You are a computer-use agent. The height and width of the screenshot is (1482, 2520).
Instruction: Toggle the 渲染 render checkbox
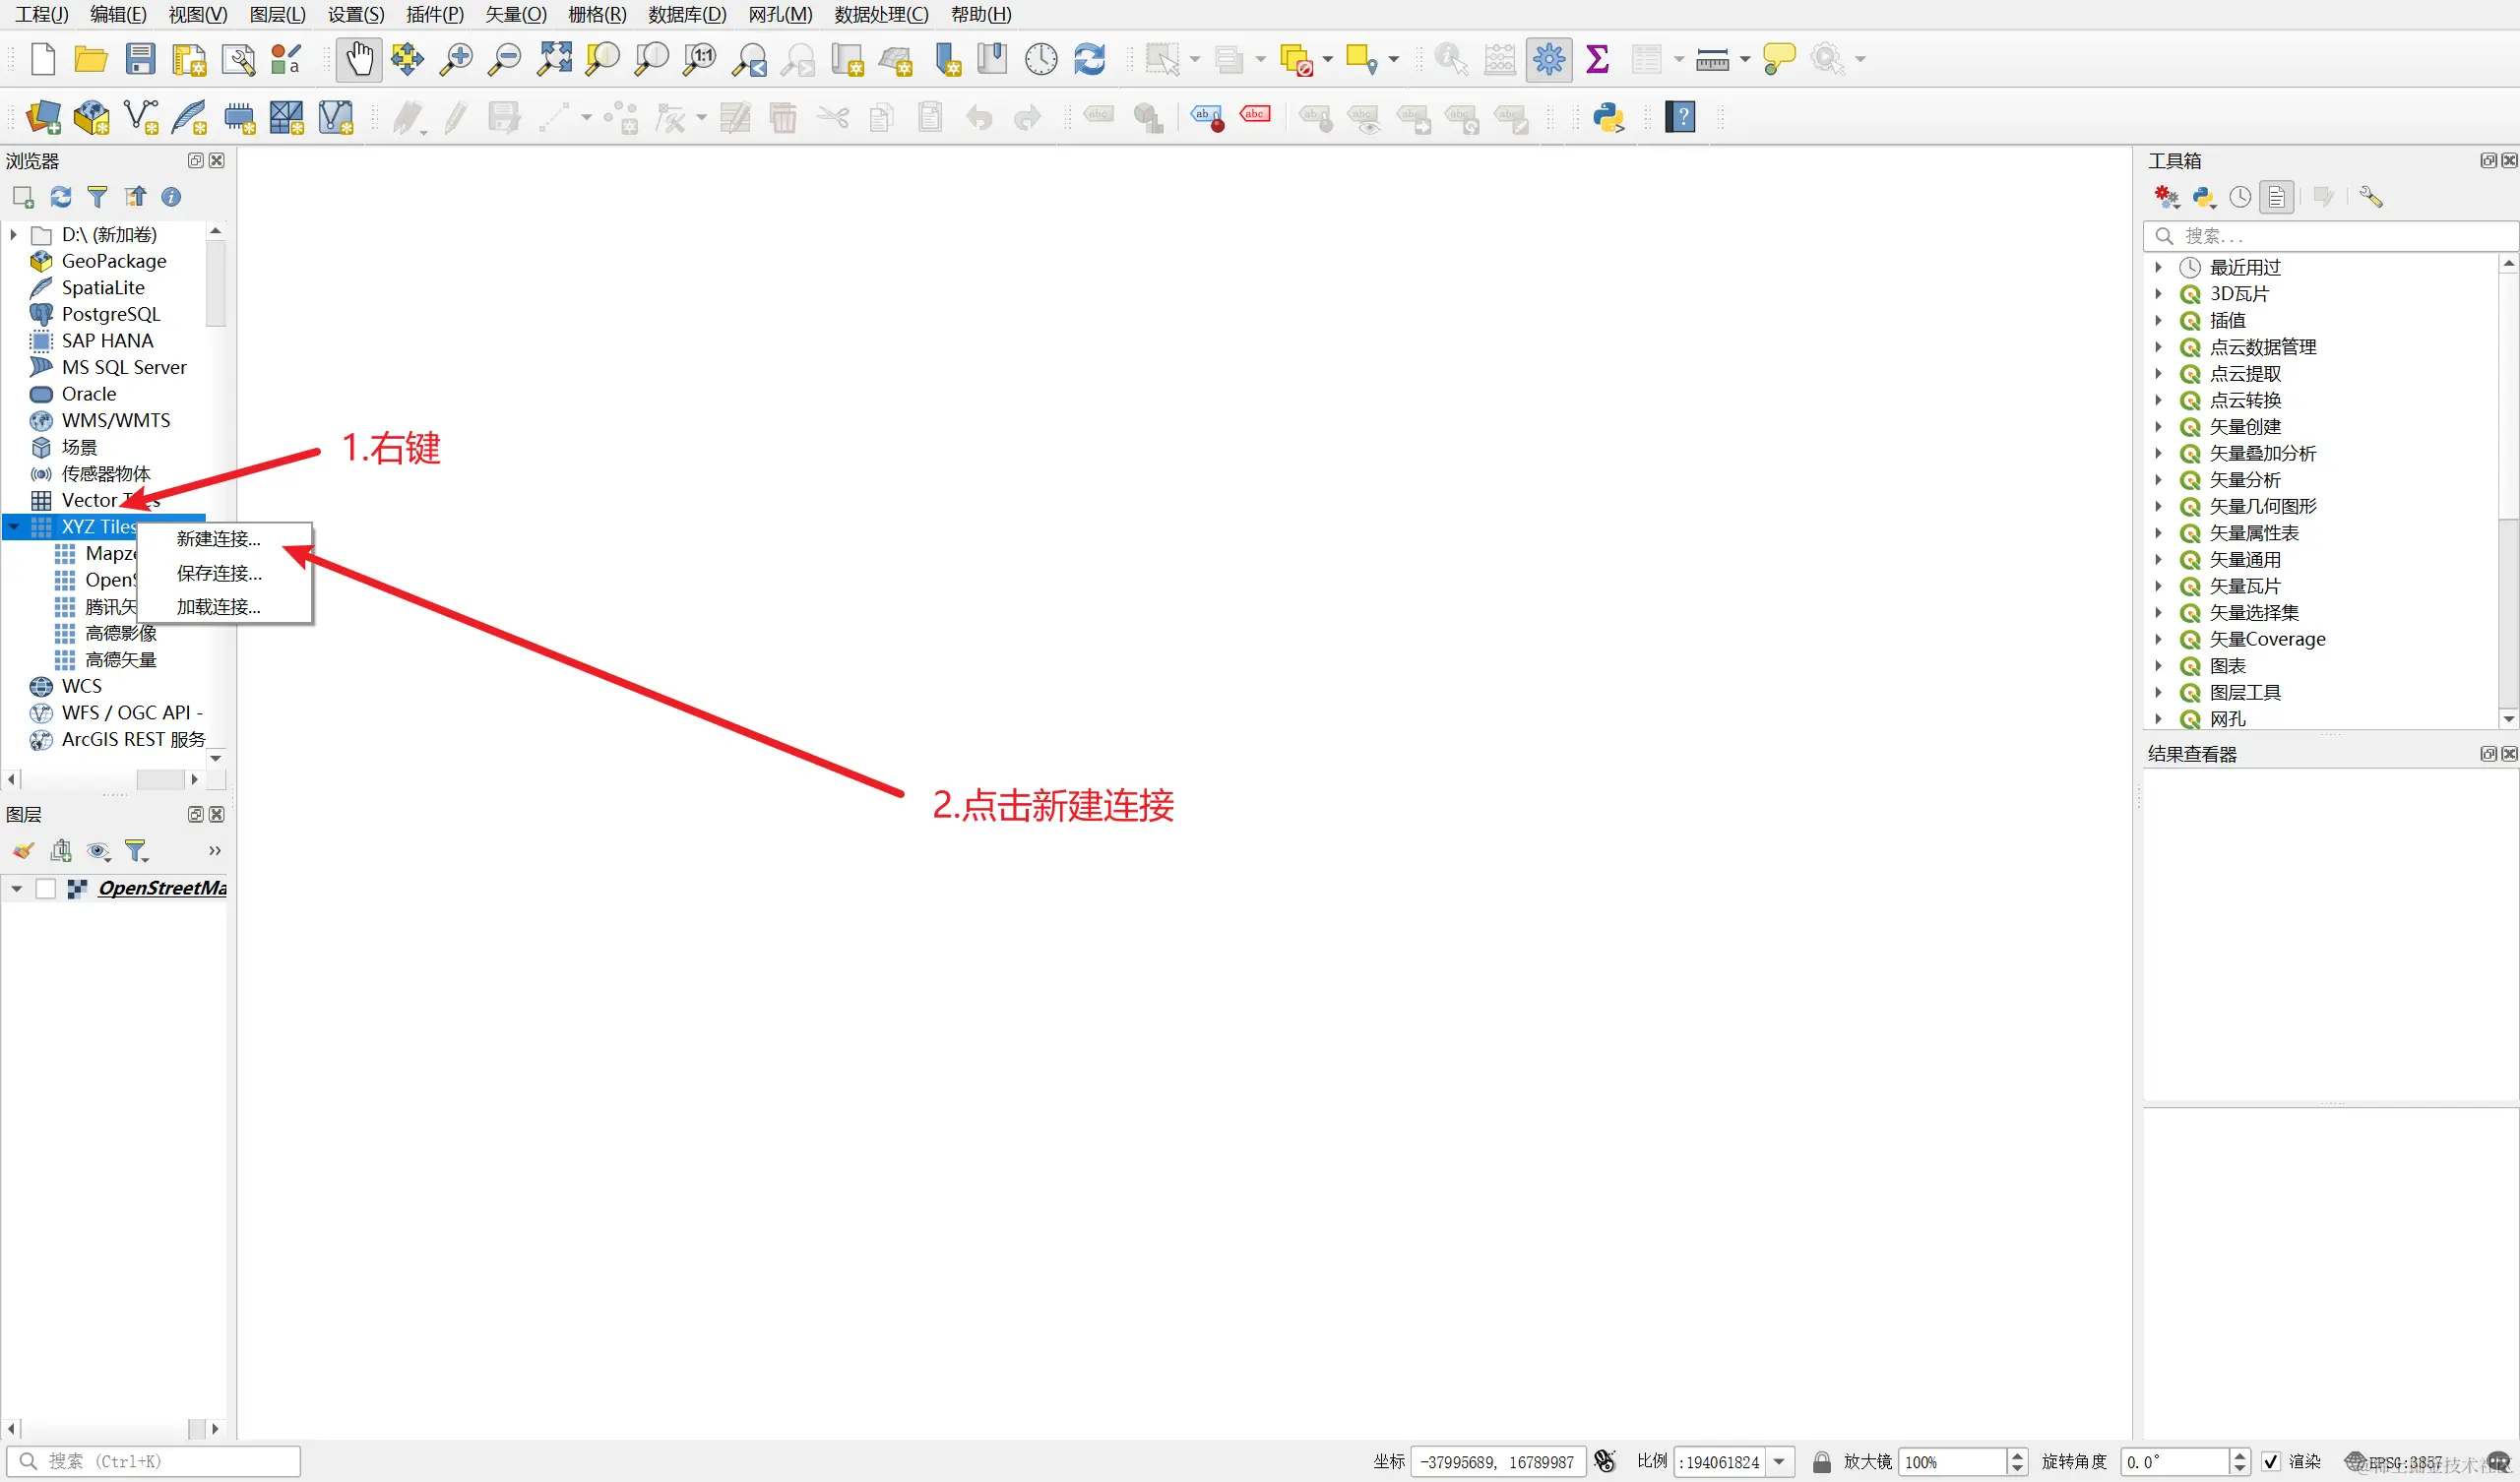coord(2271,1461)
